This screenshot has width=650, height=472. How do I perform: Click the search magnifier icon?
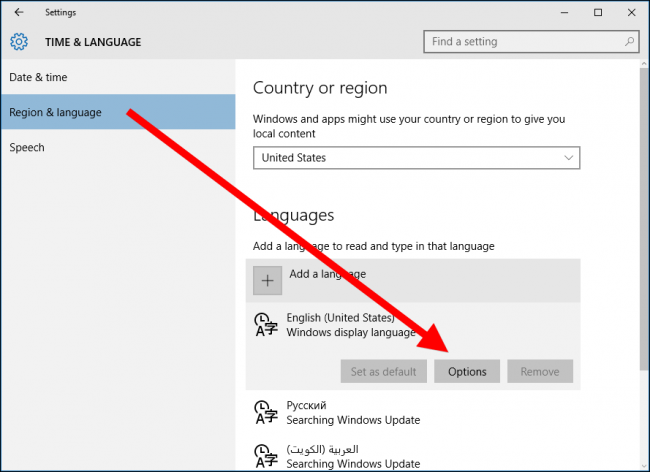coord(629,41)
